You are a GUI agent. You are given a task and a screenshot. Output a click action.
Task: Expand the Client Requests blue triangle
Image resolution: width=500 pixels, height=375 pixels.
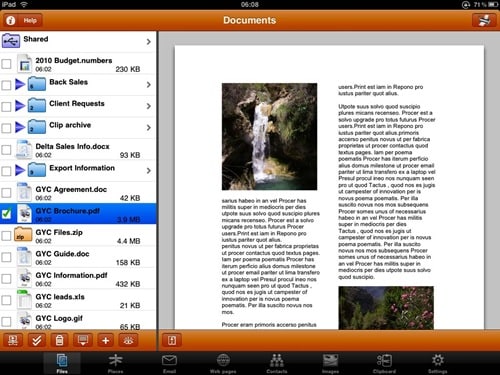click(20, 106)
